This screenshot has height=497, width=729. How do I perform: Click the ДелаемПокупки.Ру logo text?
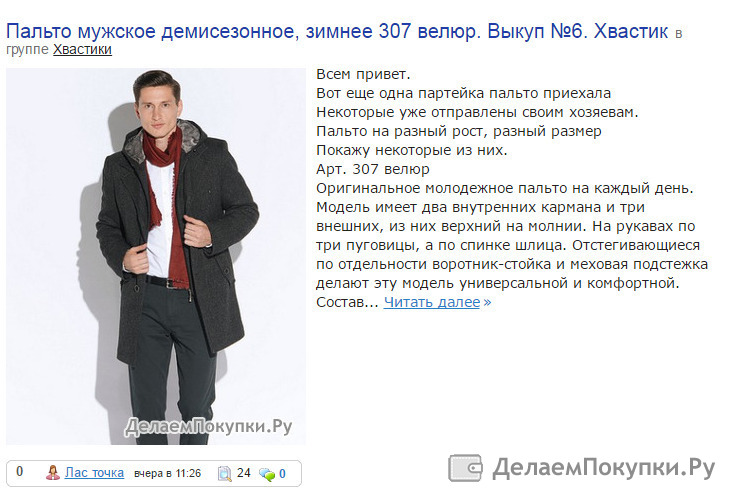(x=603, y=468)
